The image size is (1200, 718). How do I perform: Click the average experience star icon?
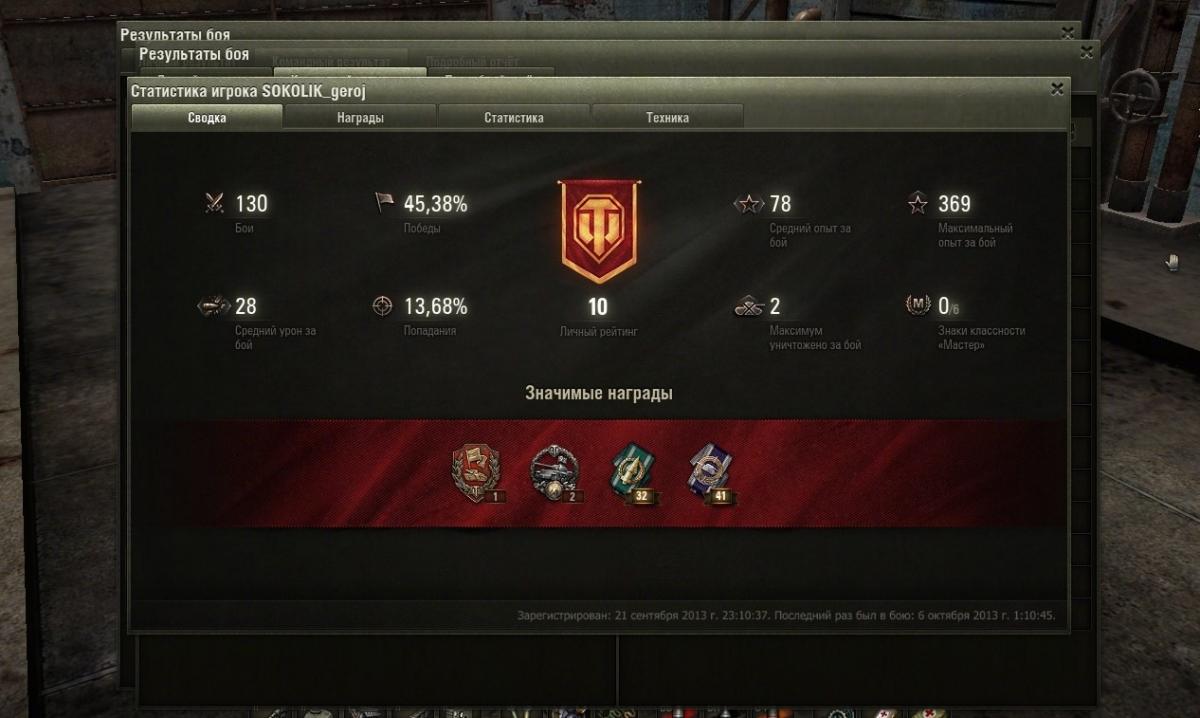tap(748, 204)
